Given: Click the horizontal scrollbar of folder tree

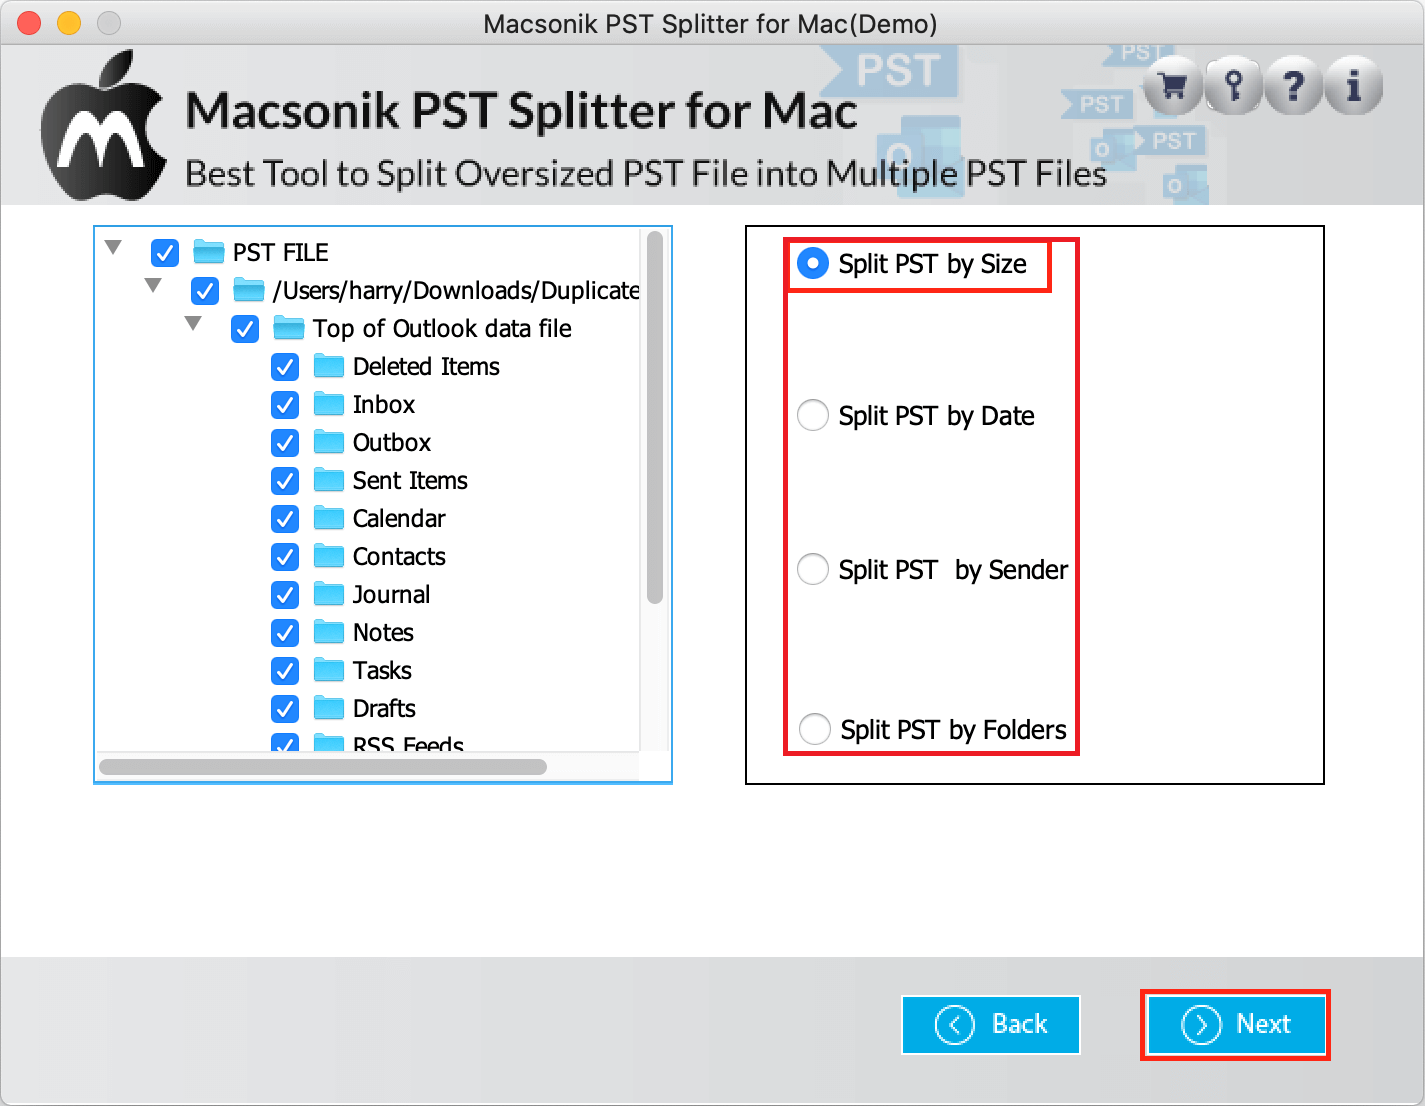Looking at the screenshot, I should click(x=322, y=767).
